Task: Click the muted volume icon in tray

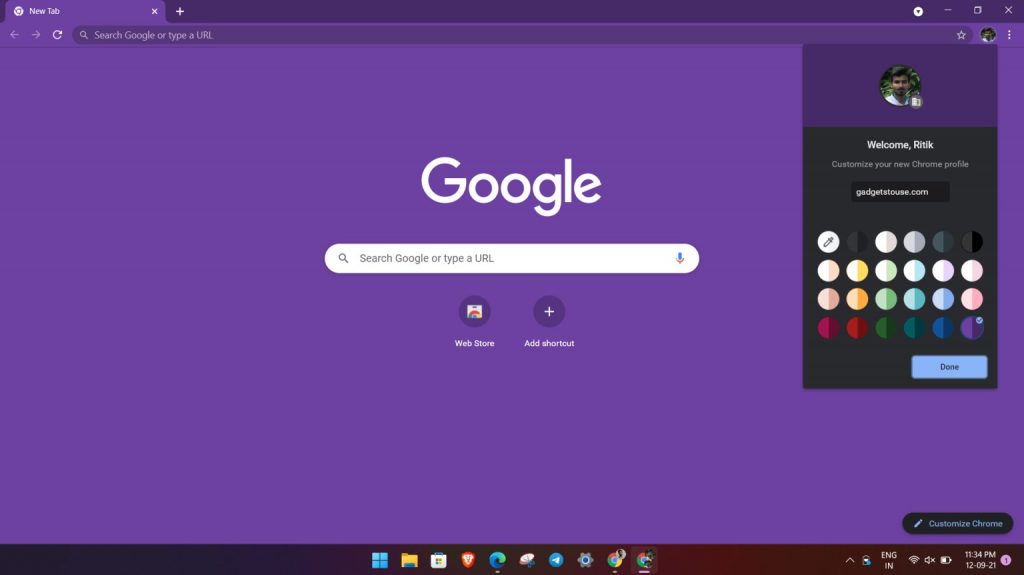Action: click(929, 560)
